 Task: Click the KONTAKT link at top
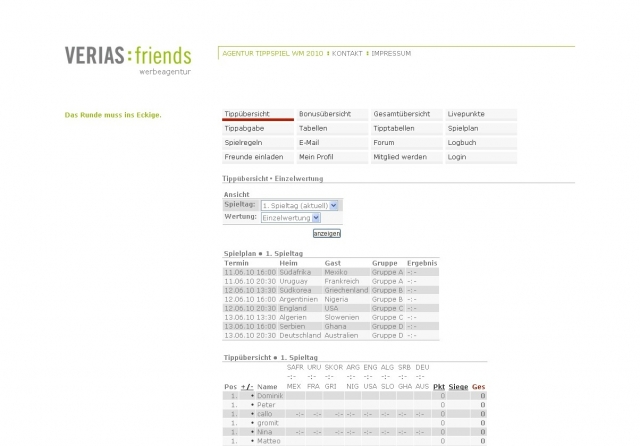click(347, 53)
